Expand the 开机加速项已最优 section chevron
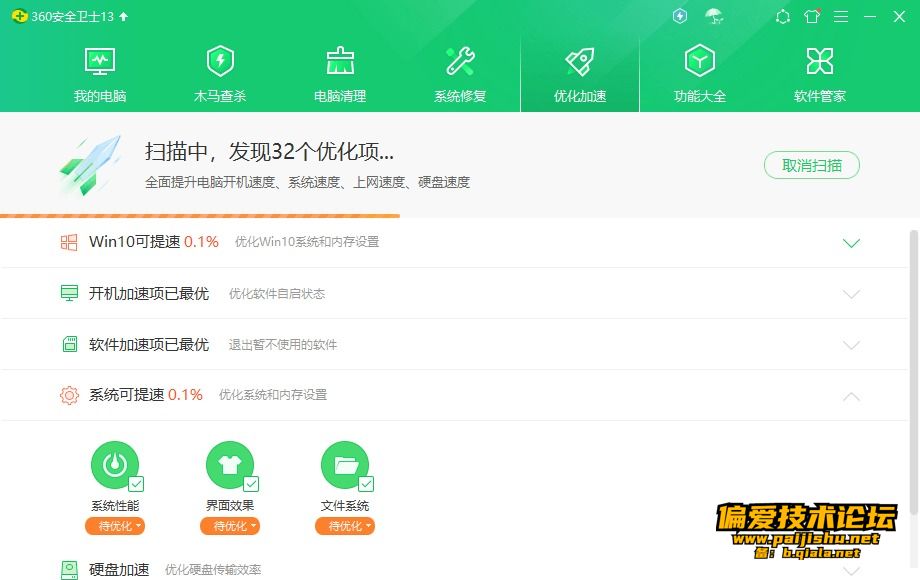This screenshot has width=920, height=580. click(x=851, y=294)
